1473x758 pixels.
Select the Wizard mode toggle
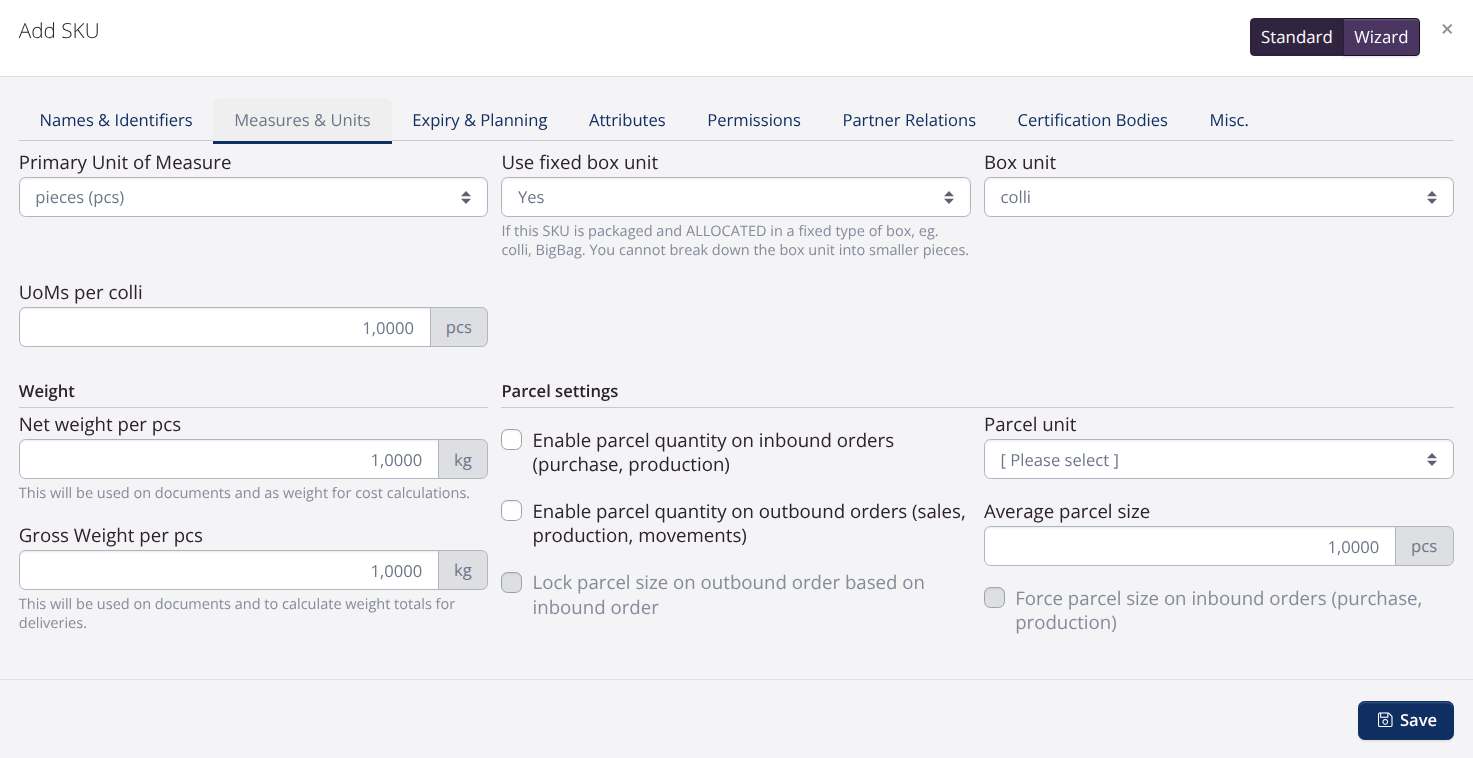click(1381, 36)
